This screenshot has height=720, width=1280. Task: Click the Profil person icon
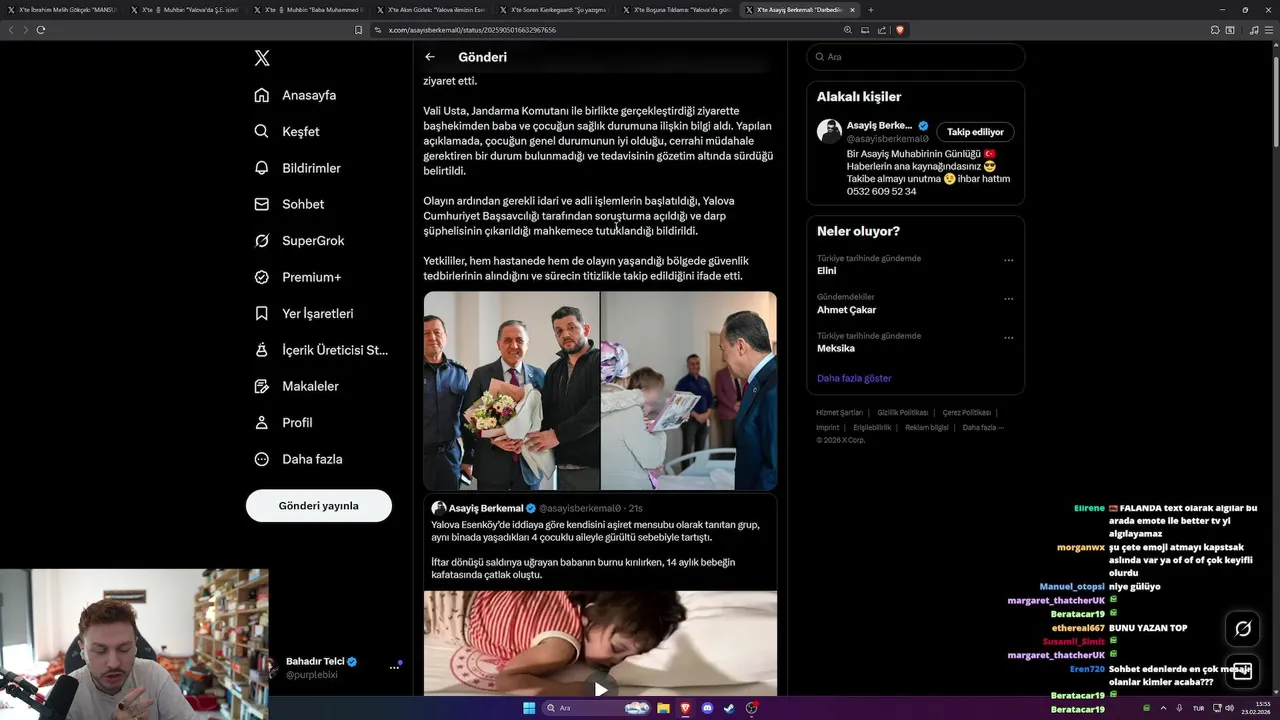262,422
